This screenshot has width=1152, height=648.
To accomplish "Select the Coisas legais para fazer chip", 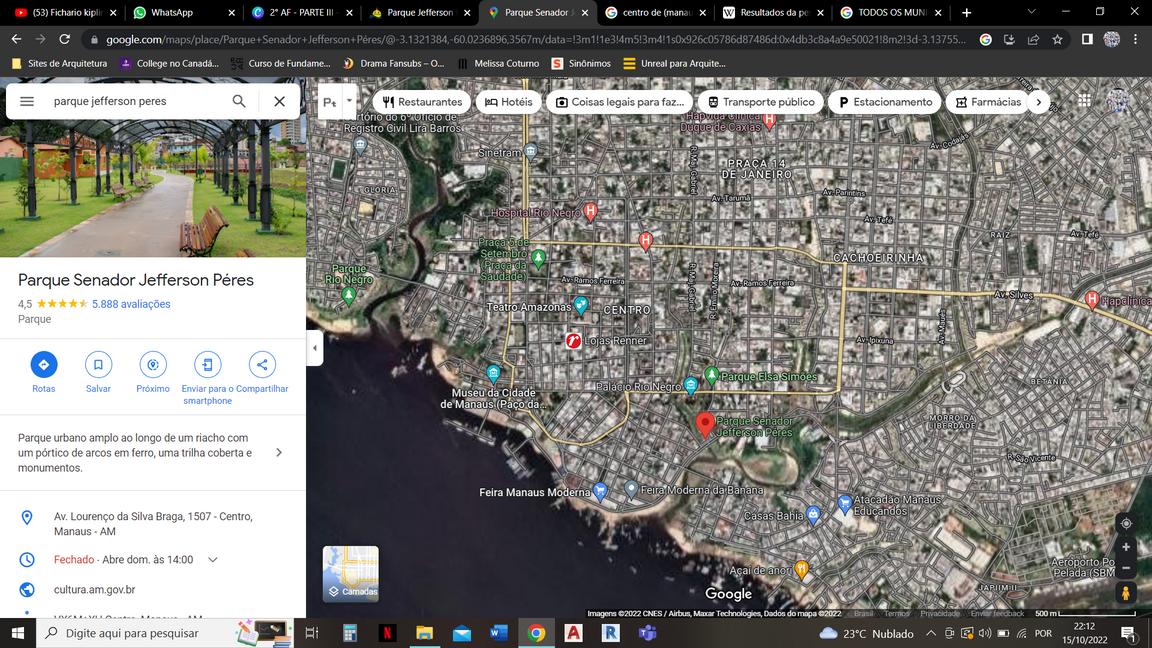I will (619, 102).
